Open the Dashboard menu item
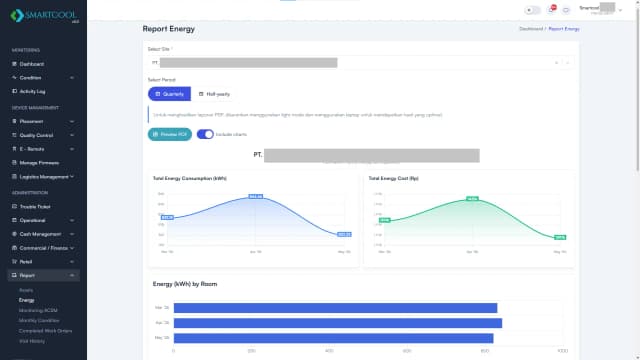Image resolution: width=640 pixels, height=360 pixels. point(43,64)
